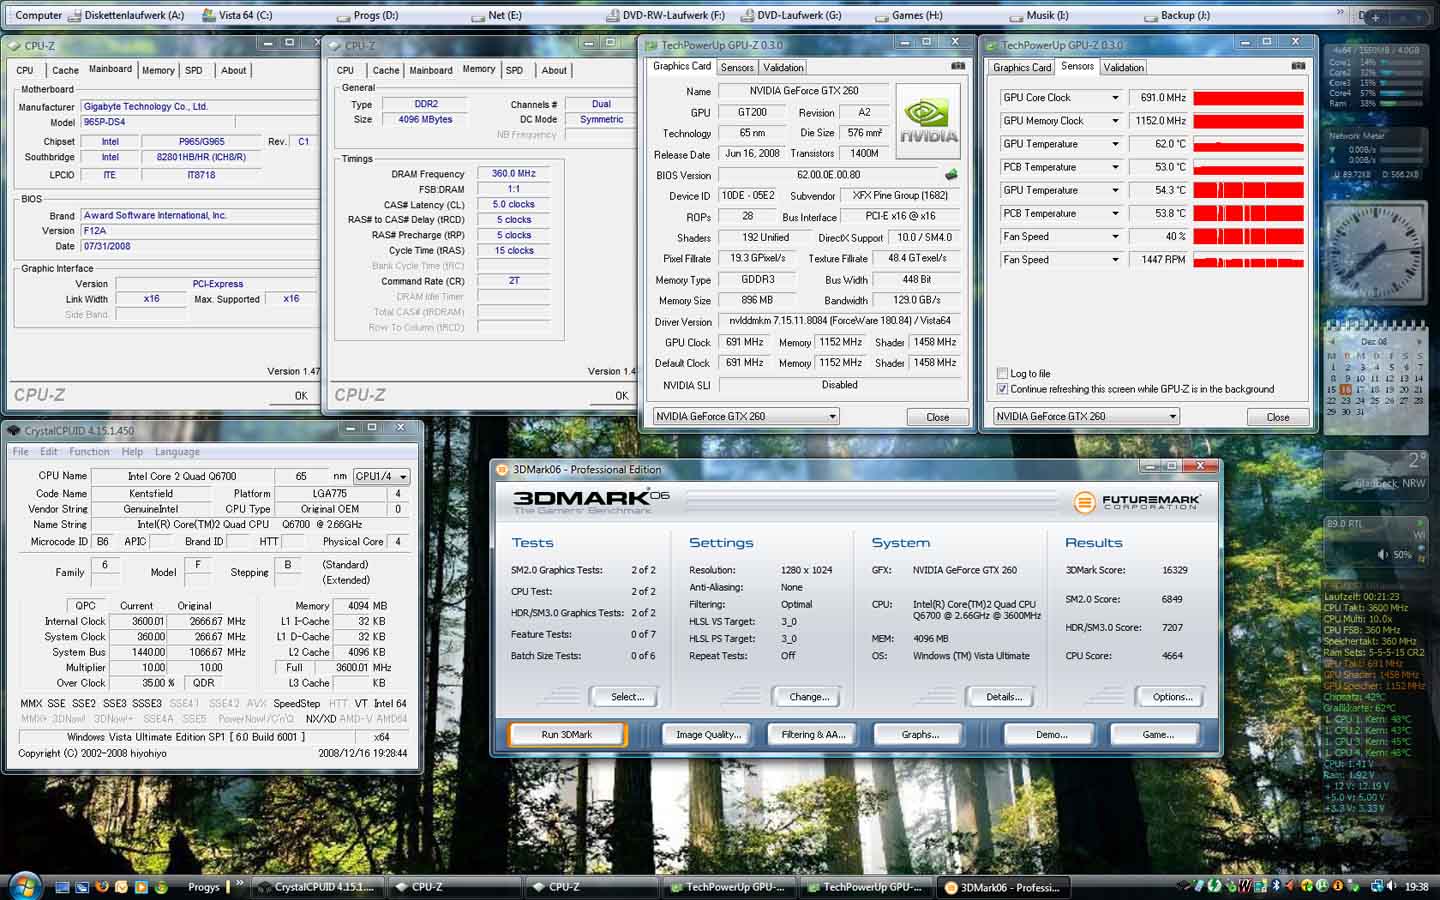Click GPU-Z Graphics Card window title icon

(x=651, y=45)
